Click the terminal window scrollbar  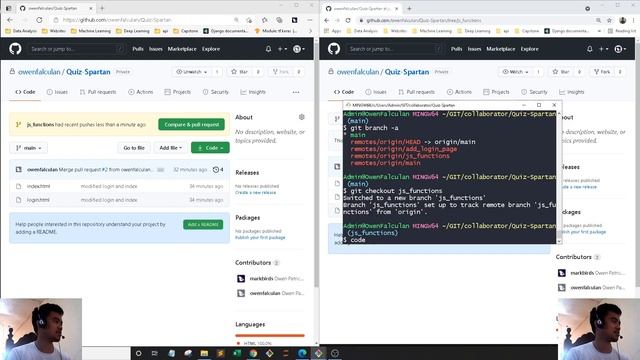click(x=559, y=178)
